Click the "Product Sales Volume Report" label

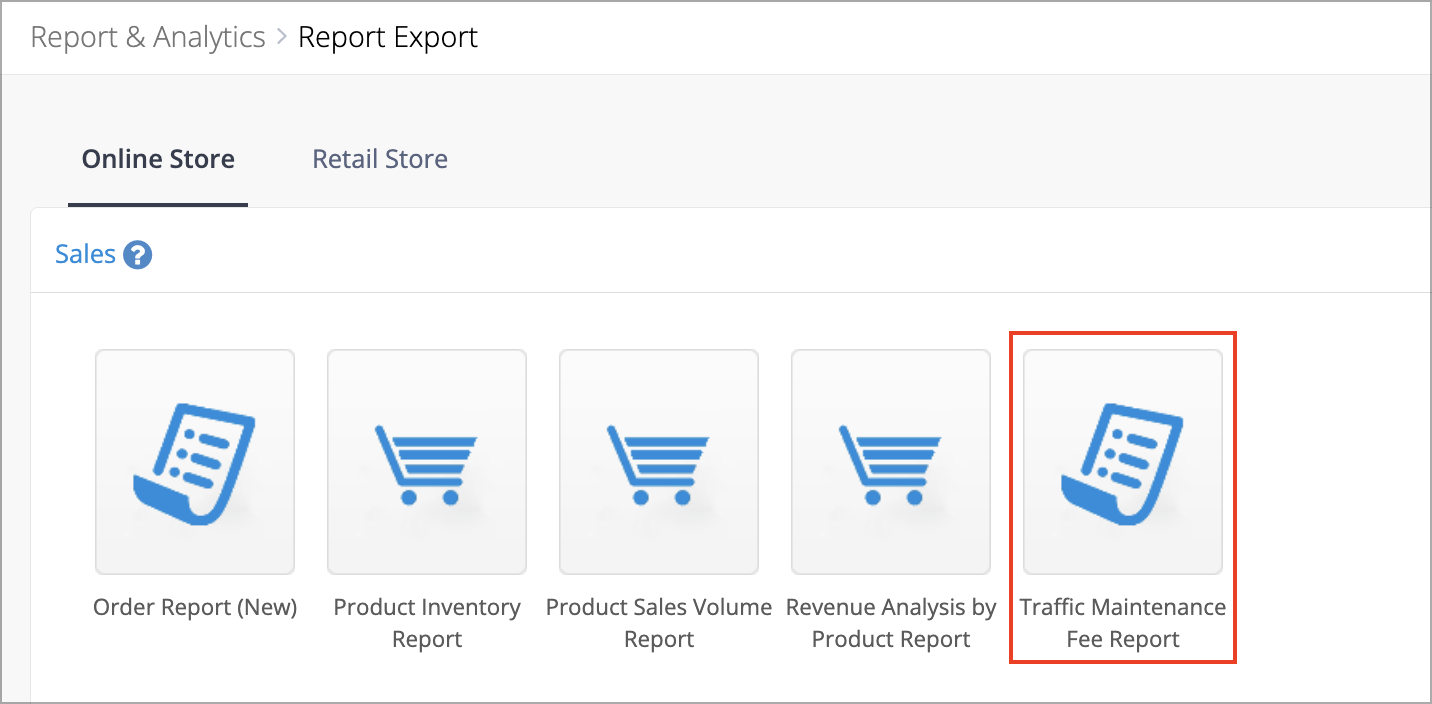(659, 623)
